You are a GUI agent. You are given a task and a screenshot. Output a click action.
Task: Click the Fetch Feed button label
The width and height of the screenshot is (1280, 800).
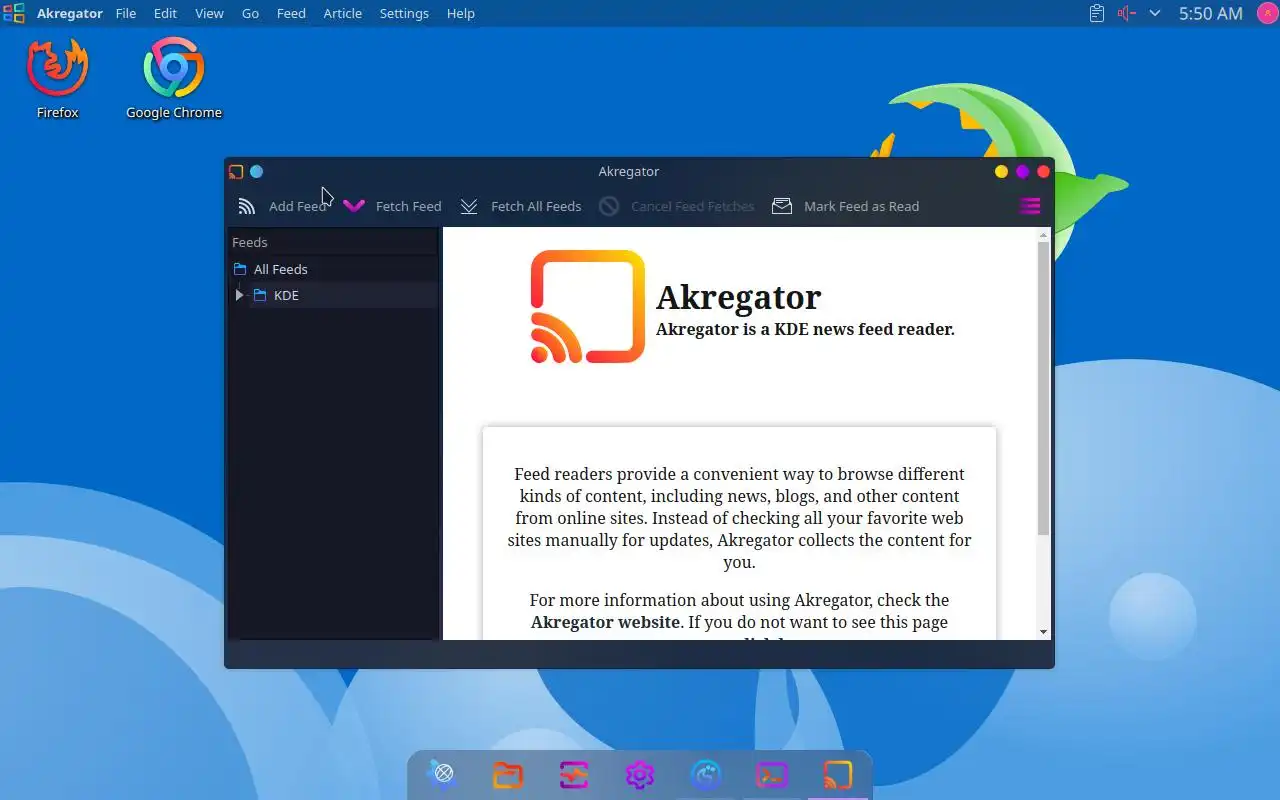click(x=408, y=206)
